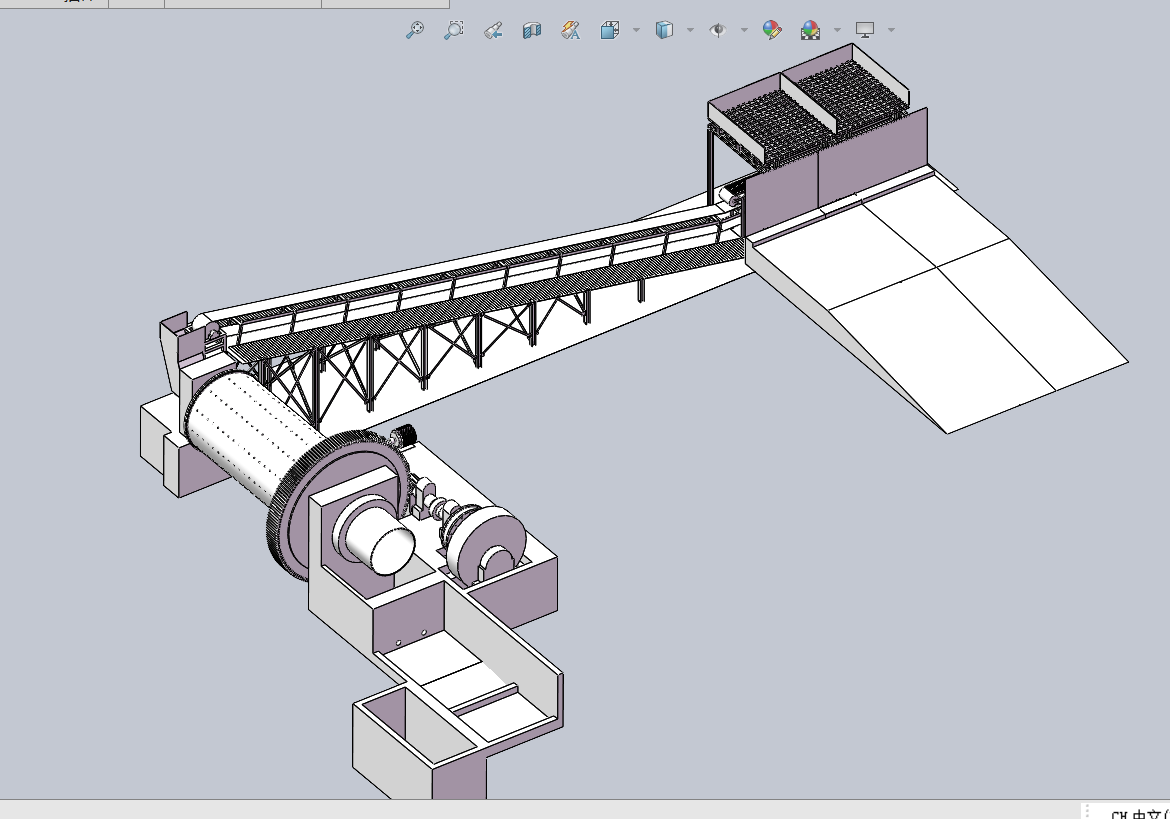Click the Apply Scene icon
1170x819 pixels.
click(811, 30)
